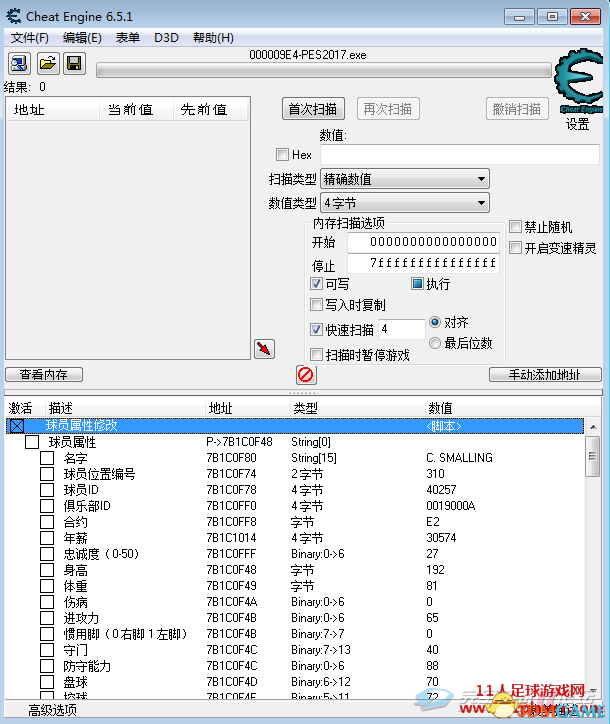Click the fast scan alignment value field

pyautogui.click(x=401, y=329)
